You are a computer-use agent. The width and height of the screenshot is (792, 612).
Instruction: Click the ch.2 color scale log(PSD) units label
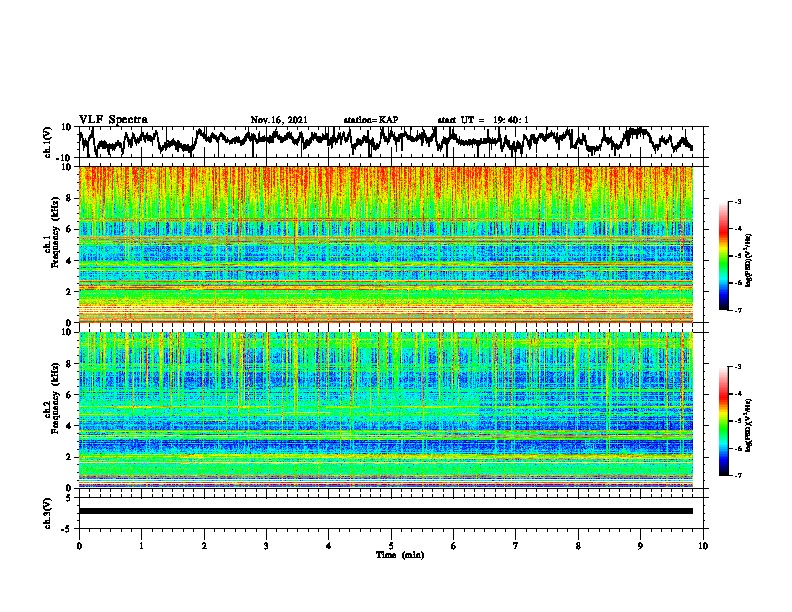click(x=749, y=425)
